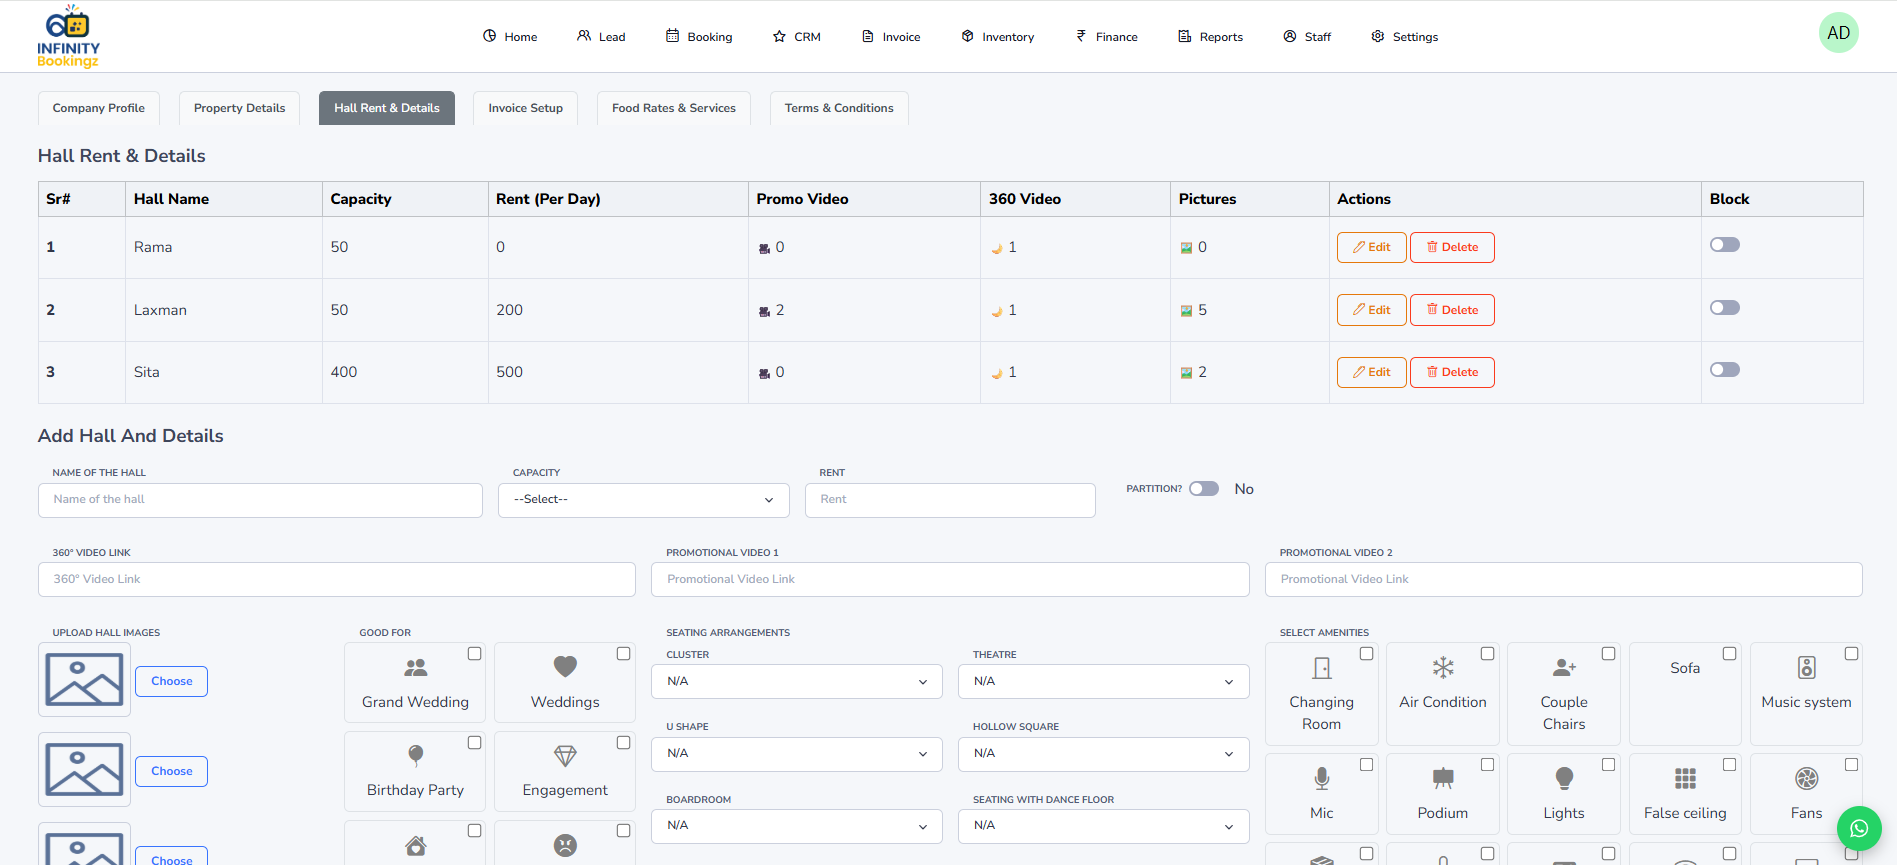Expand the Cluster seating dropdown
Image resolution: width=1897 pixels, height=865 pixels.
pos(796,682)
